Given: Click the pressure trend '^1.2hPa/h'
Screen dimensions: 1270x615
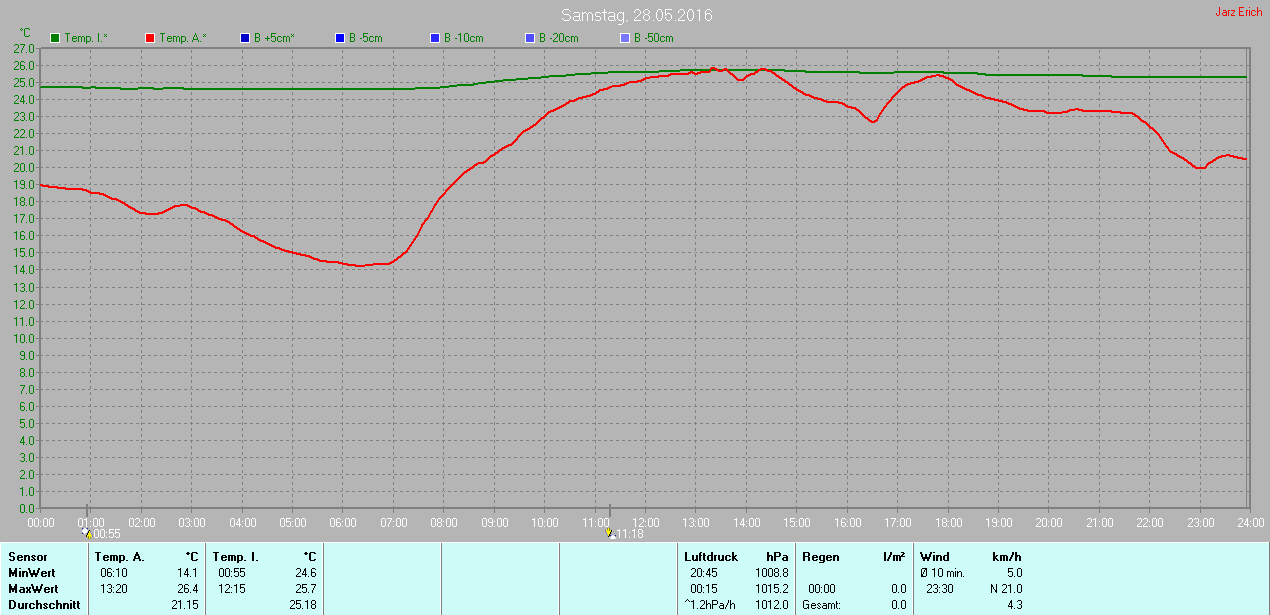Looking at the screenshot, I should tap(710, 605).
